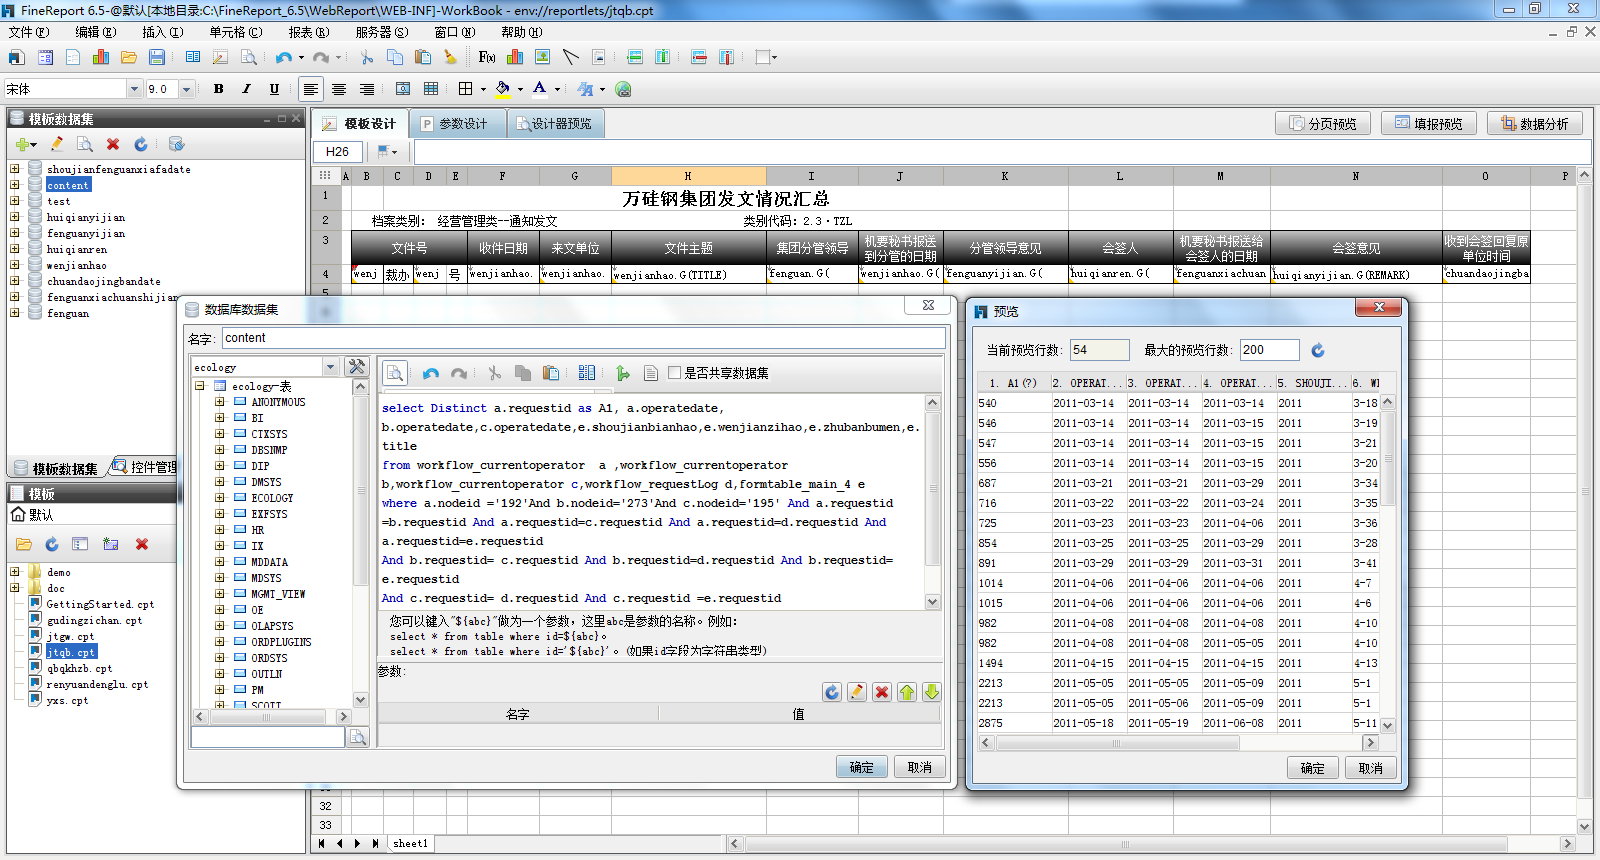Click 取消 in 数据库数据集 dialog

pyautogui.click(x=920, y=767)
